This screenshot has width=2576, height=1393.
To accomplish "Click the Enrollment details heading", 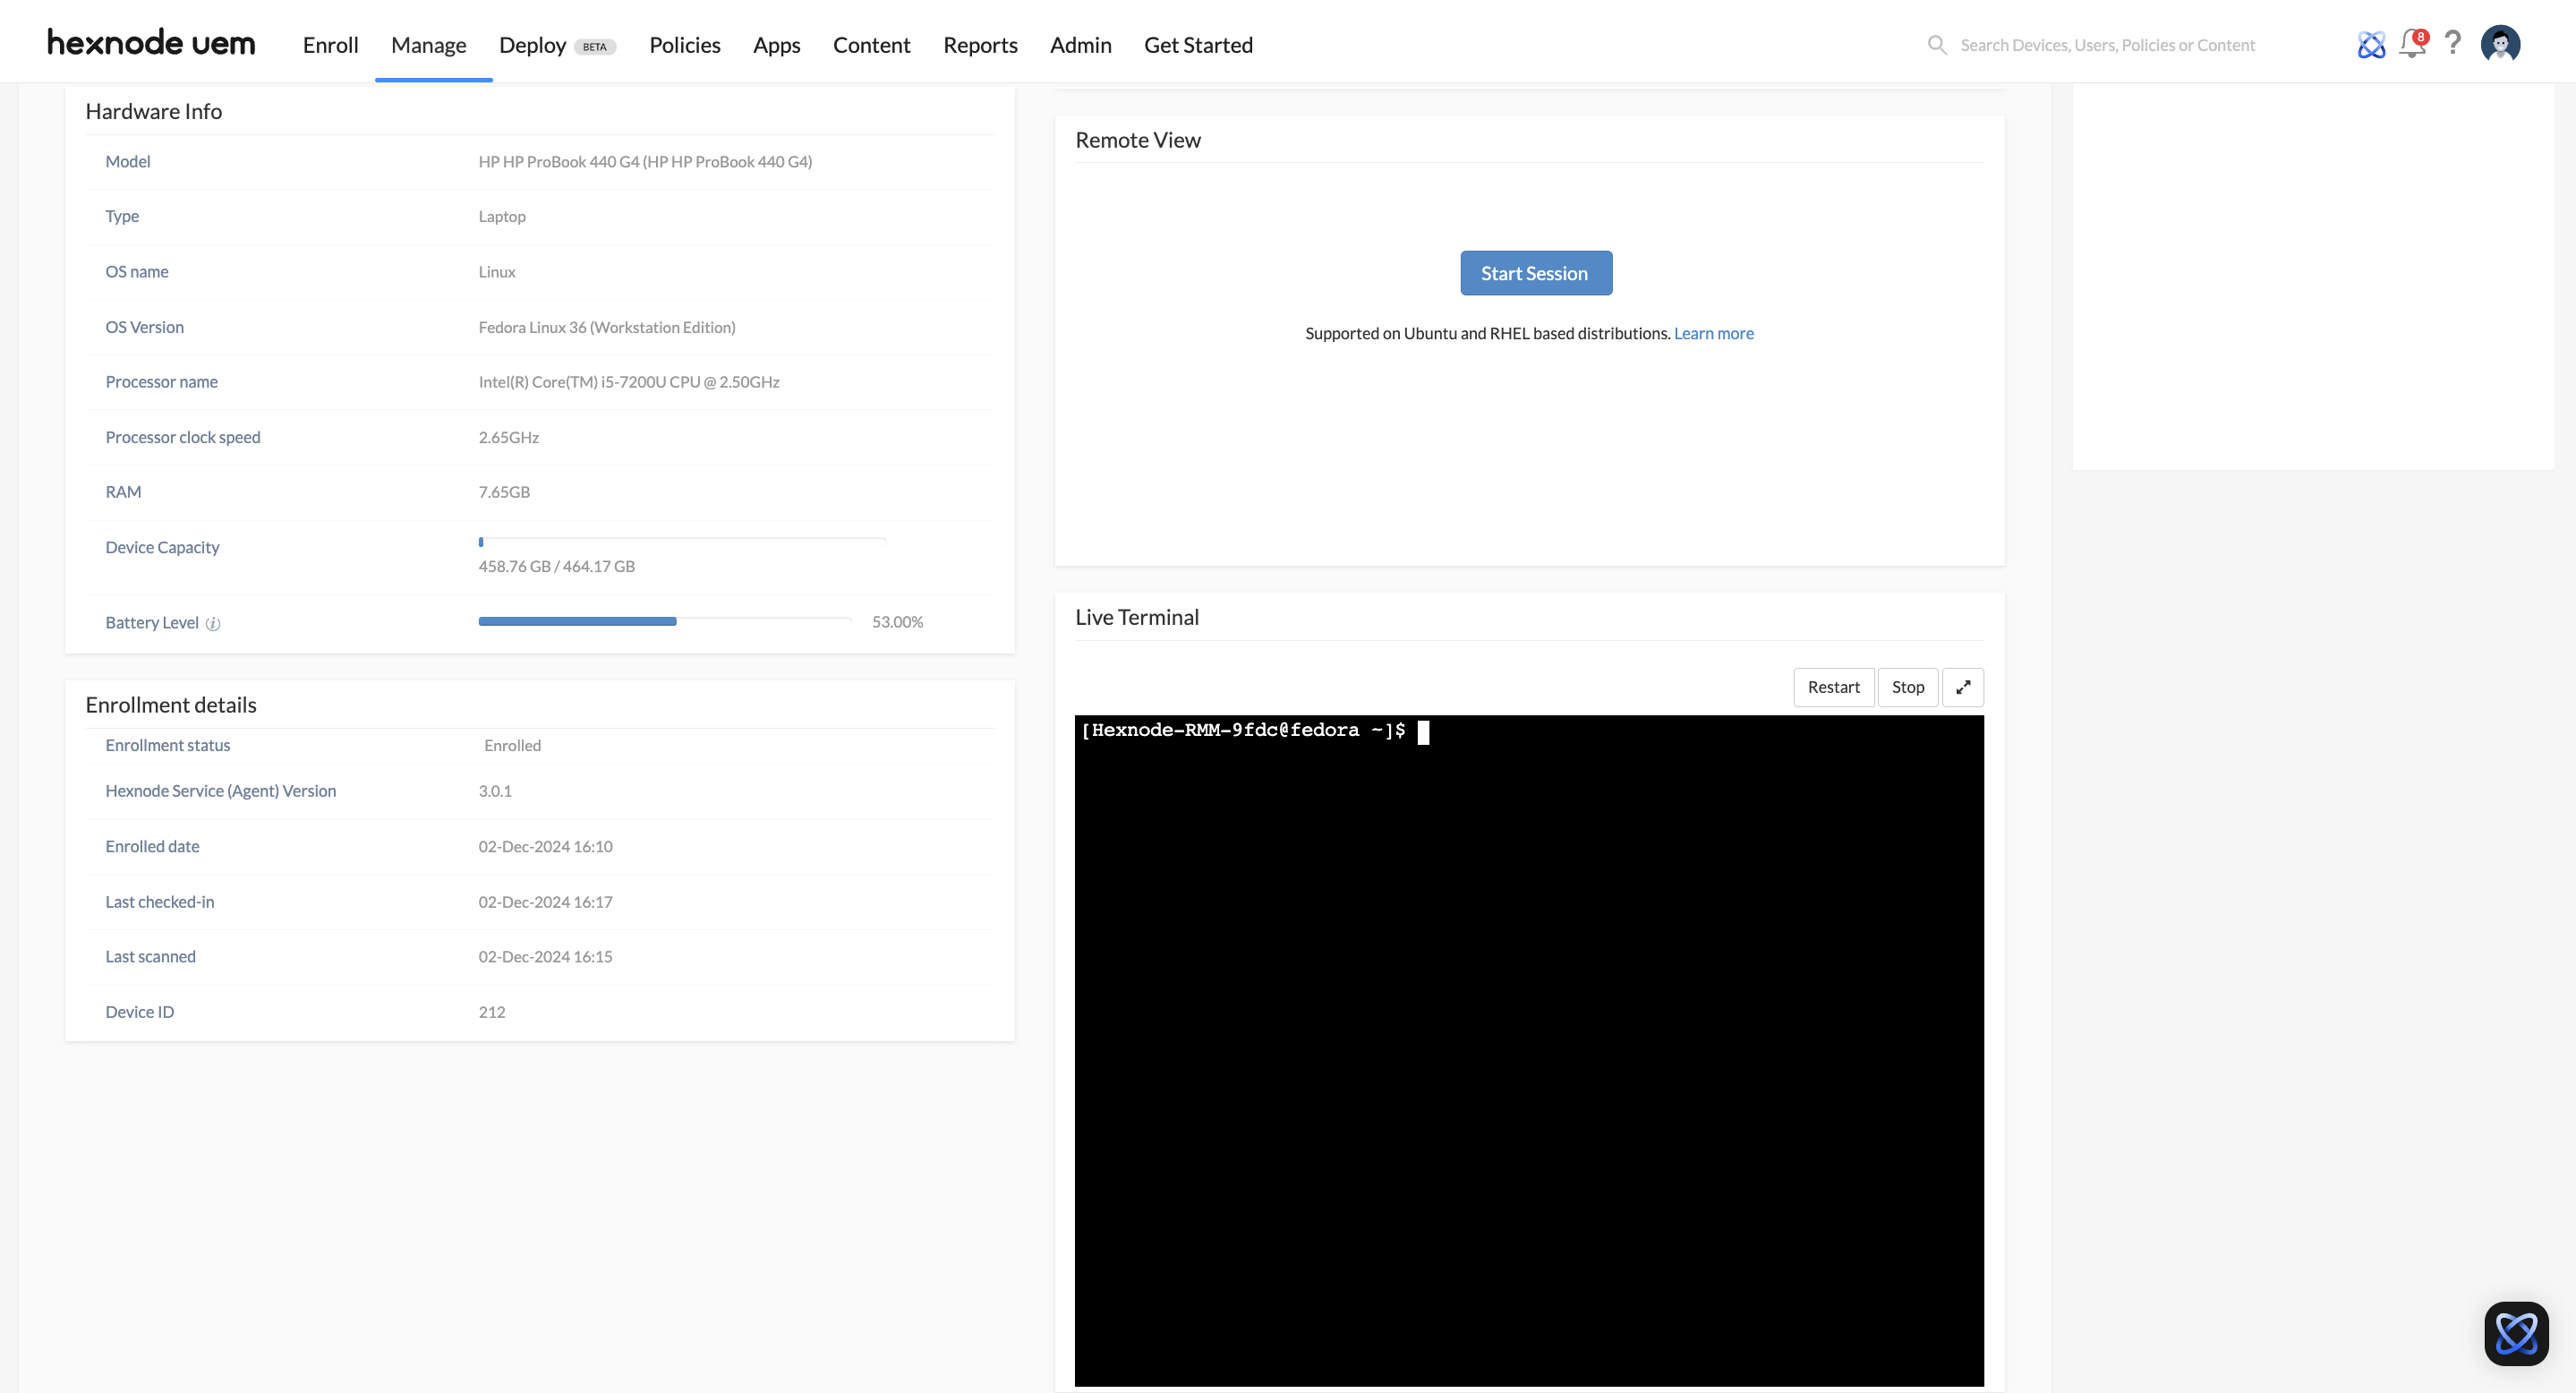I will pos(171,705).
